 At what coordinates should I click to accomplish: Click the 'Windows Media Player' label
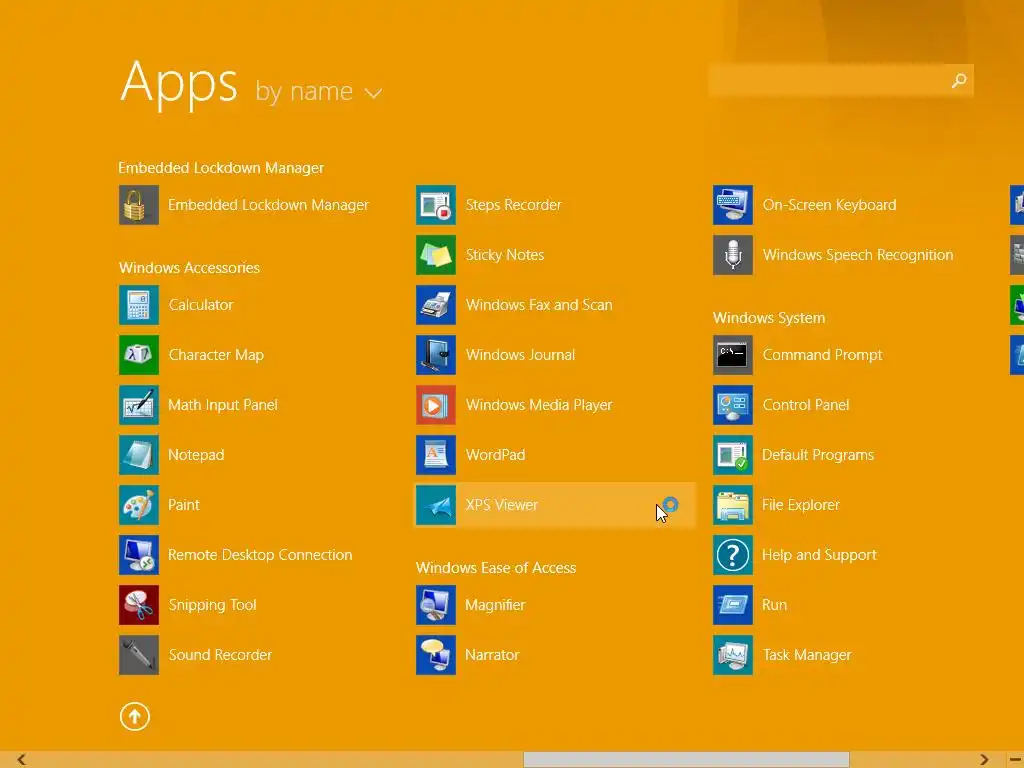[x=539, y=405]
